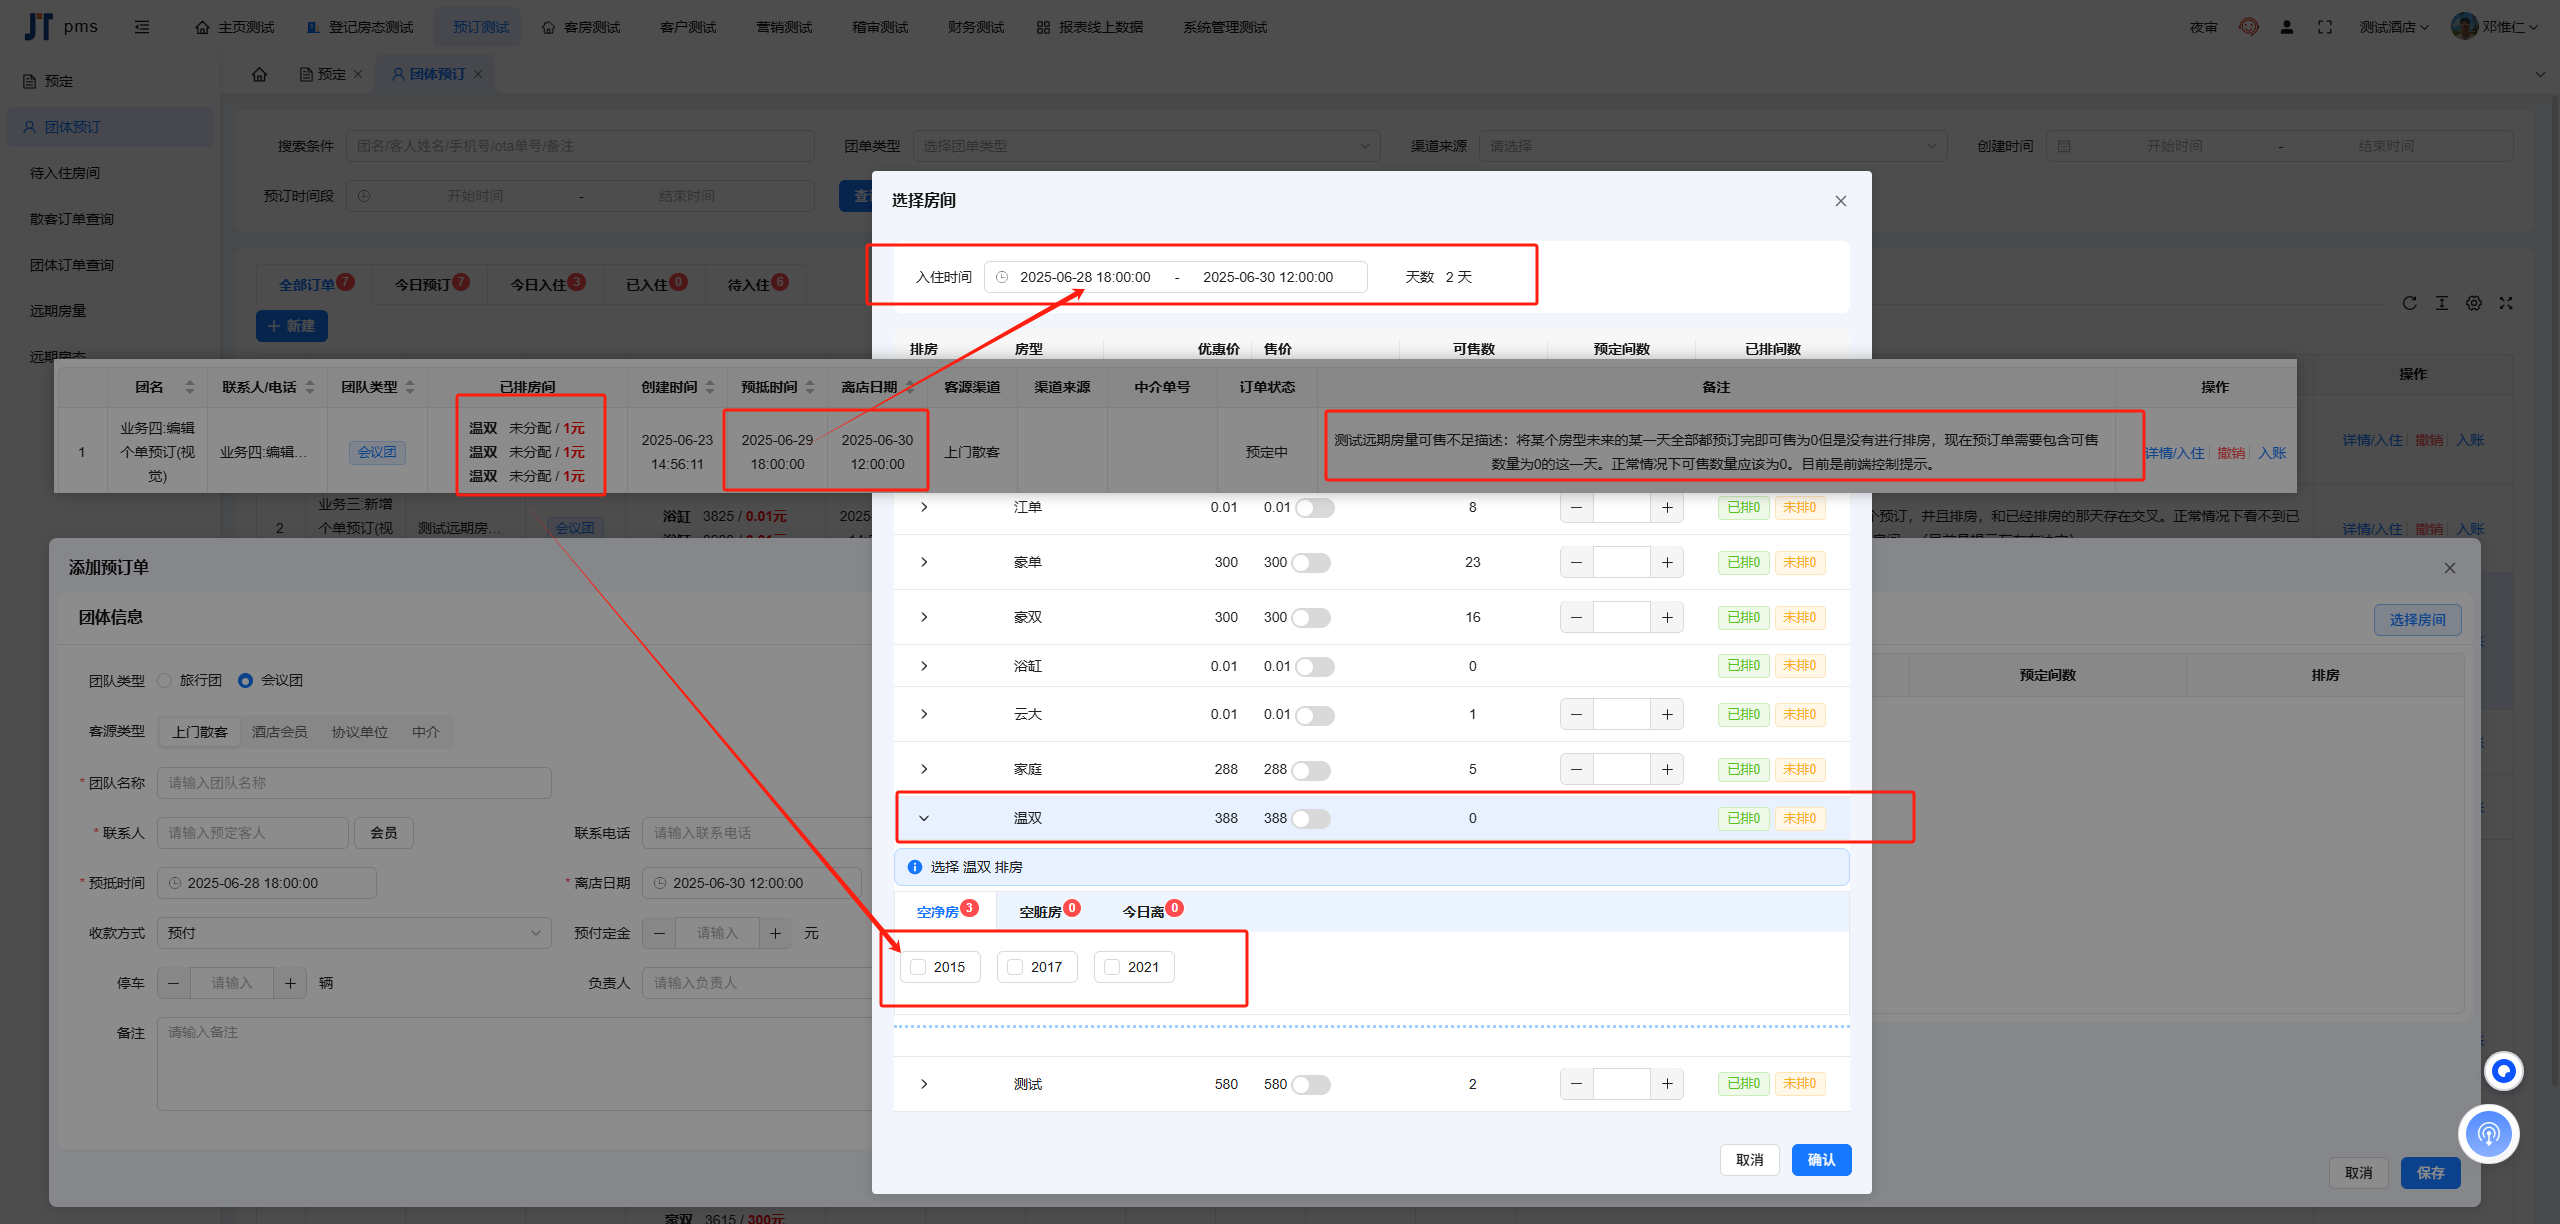The height and width of the screenshot is (1224, 2560).
Task: Click the 确认 button in room dialog
Action: tap(1820, 1160)
